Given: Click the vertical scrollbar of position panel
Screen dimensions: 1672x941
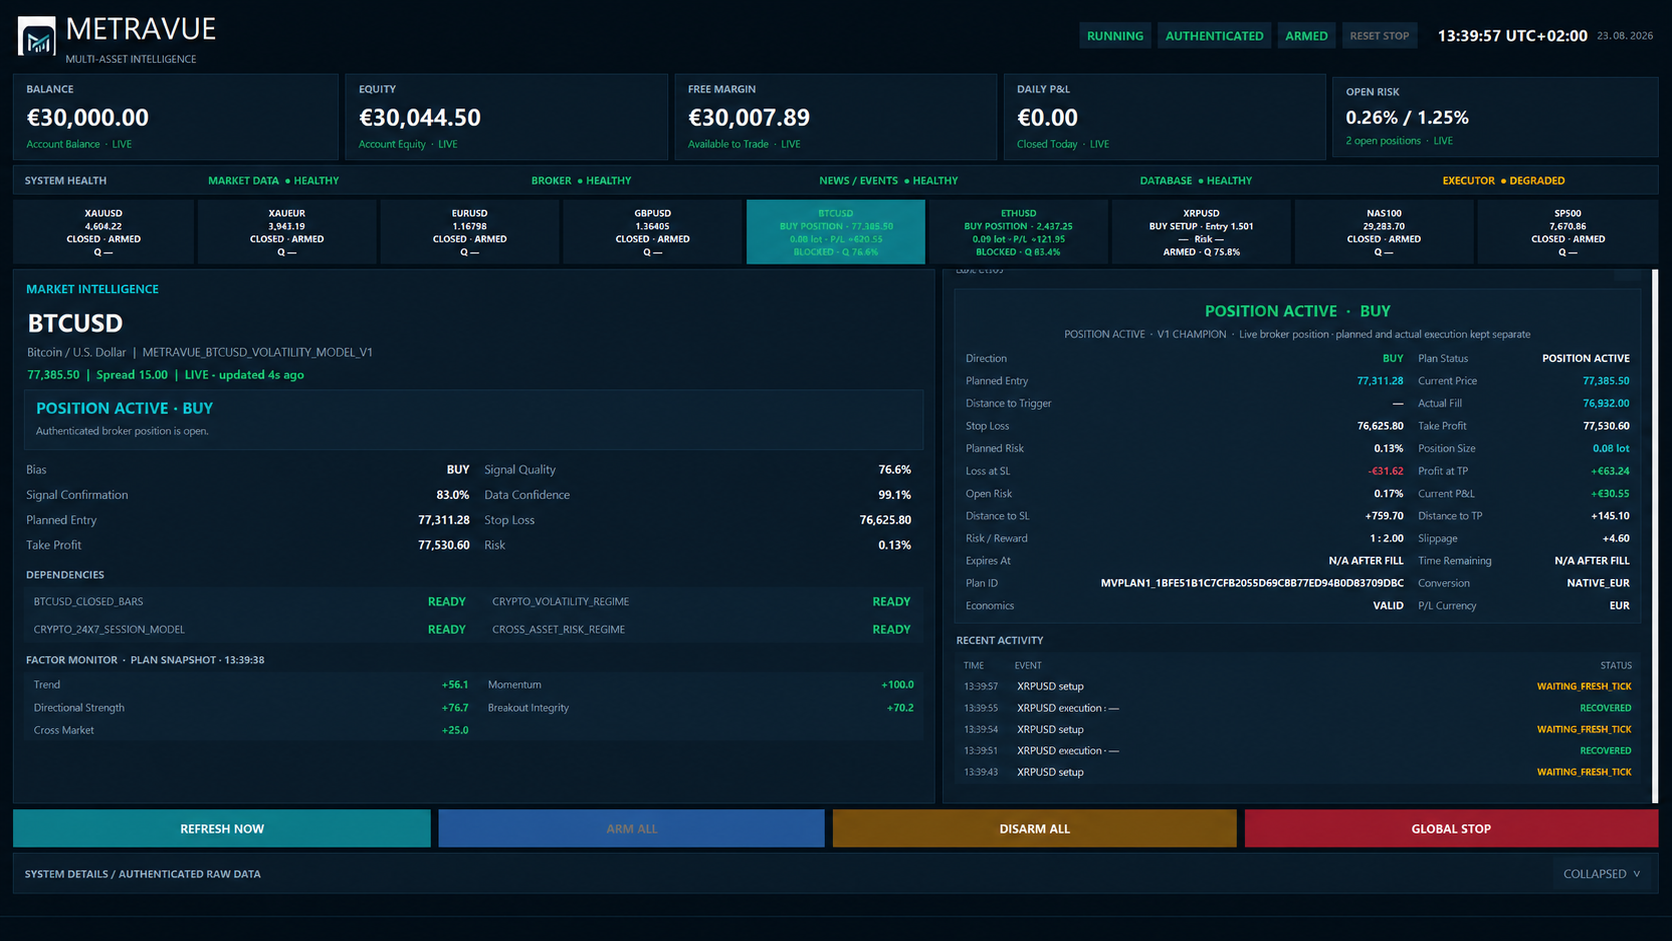Looking at the screenshot, I should click(x=1655, y=535).
